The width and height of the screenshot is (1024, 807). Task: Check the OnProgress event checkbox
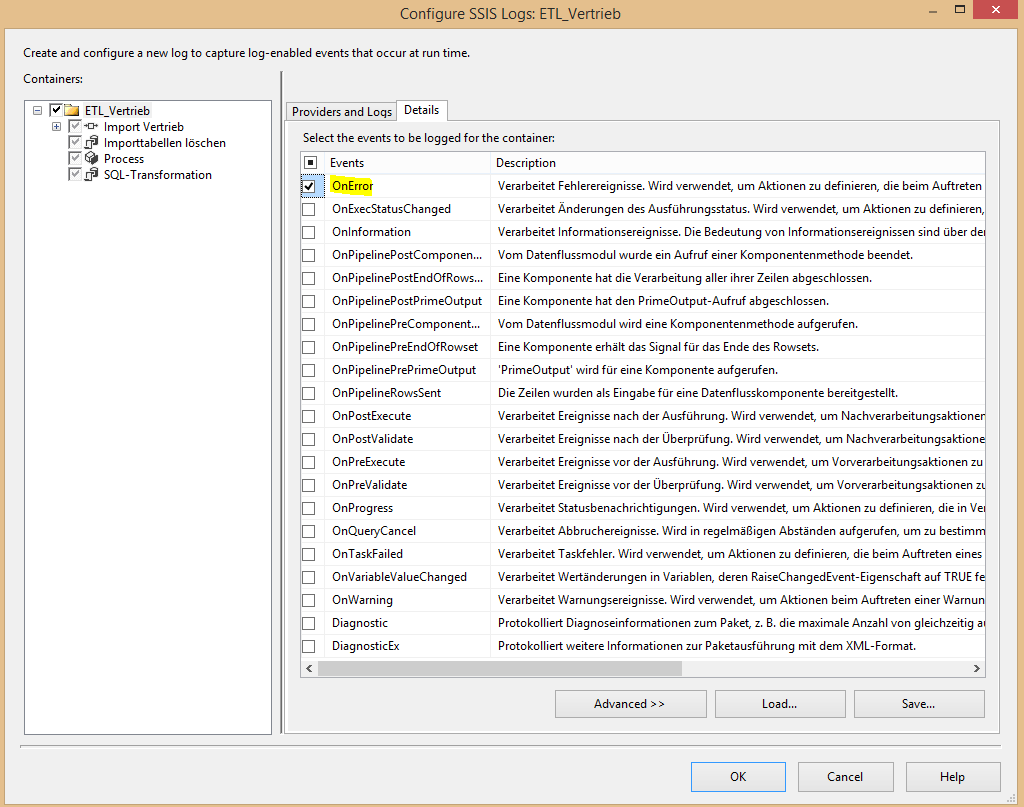click(x=309, y=508)
